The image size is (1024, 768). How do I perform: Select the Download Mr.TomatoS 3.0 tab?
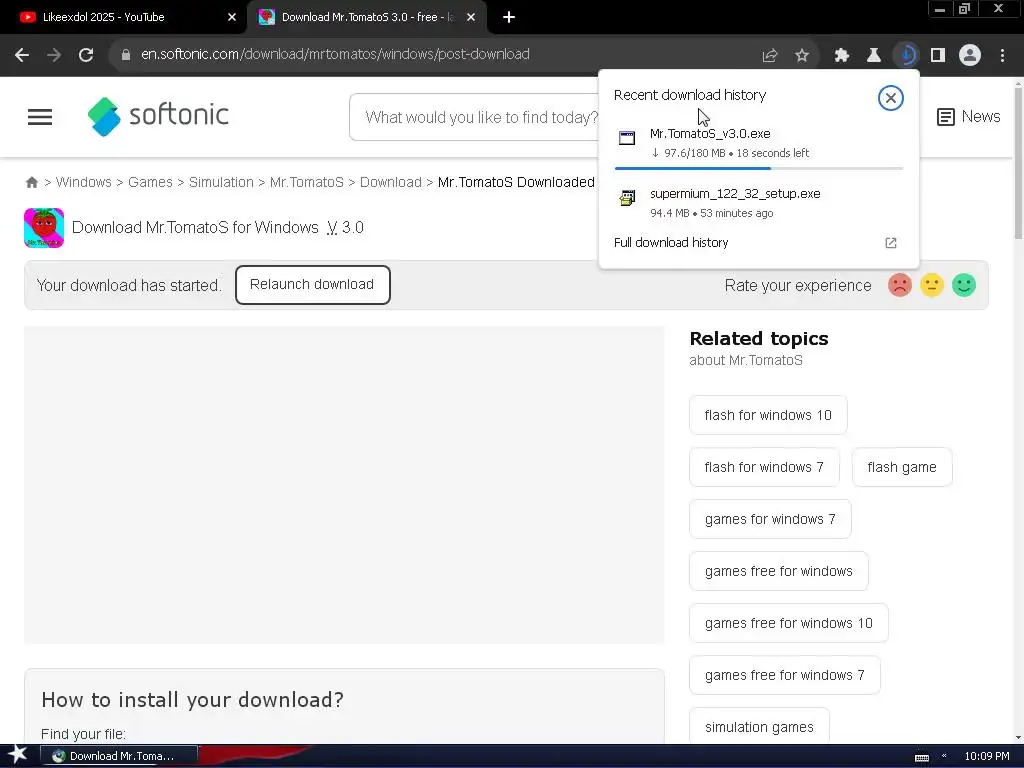point(368,17)
